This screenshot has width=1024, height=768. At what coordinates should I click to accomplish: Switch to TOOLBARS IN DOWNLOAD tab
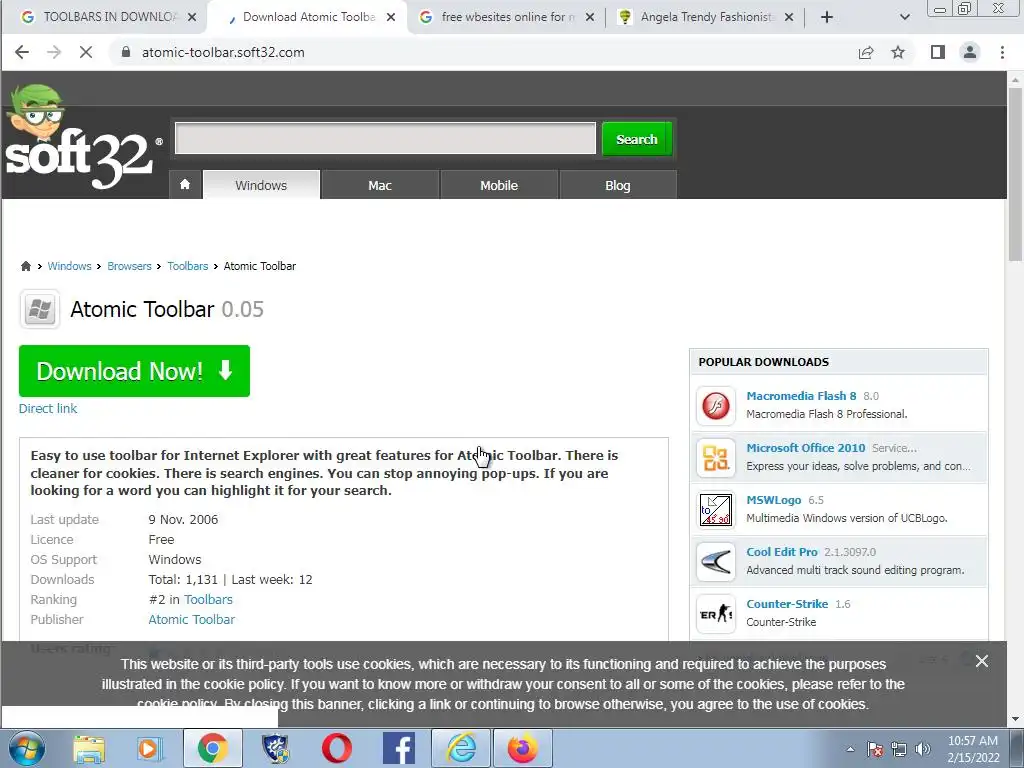[101, 17]
